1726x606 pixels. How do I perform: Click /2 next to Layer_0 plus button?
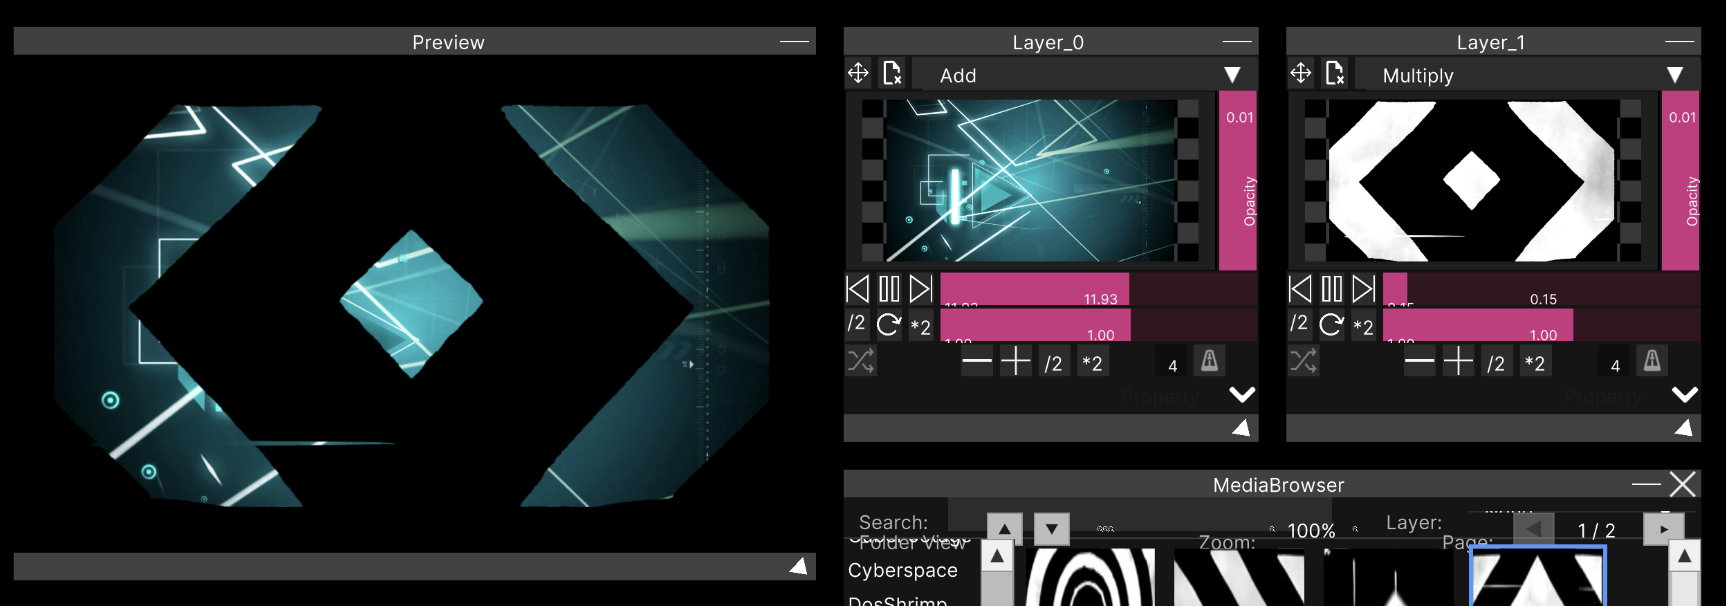1054,363
